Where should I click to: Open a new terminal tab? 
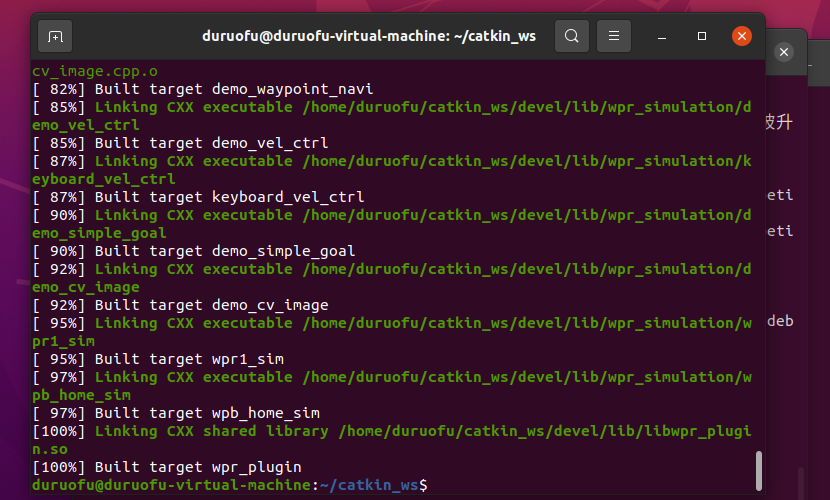pyautogui.click(x=55, y=37)
